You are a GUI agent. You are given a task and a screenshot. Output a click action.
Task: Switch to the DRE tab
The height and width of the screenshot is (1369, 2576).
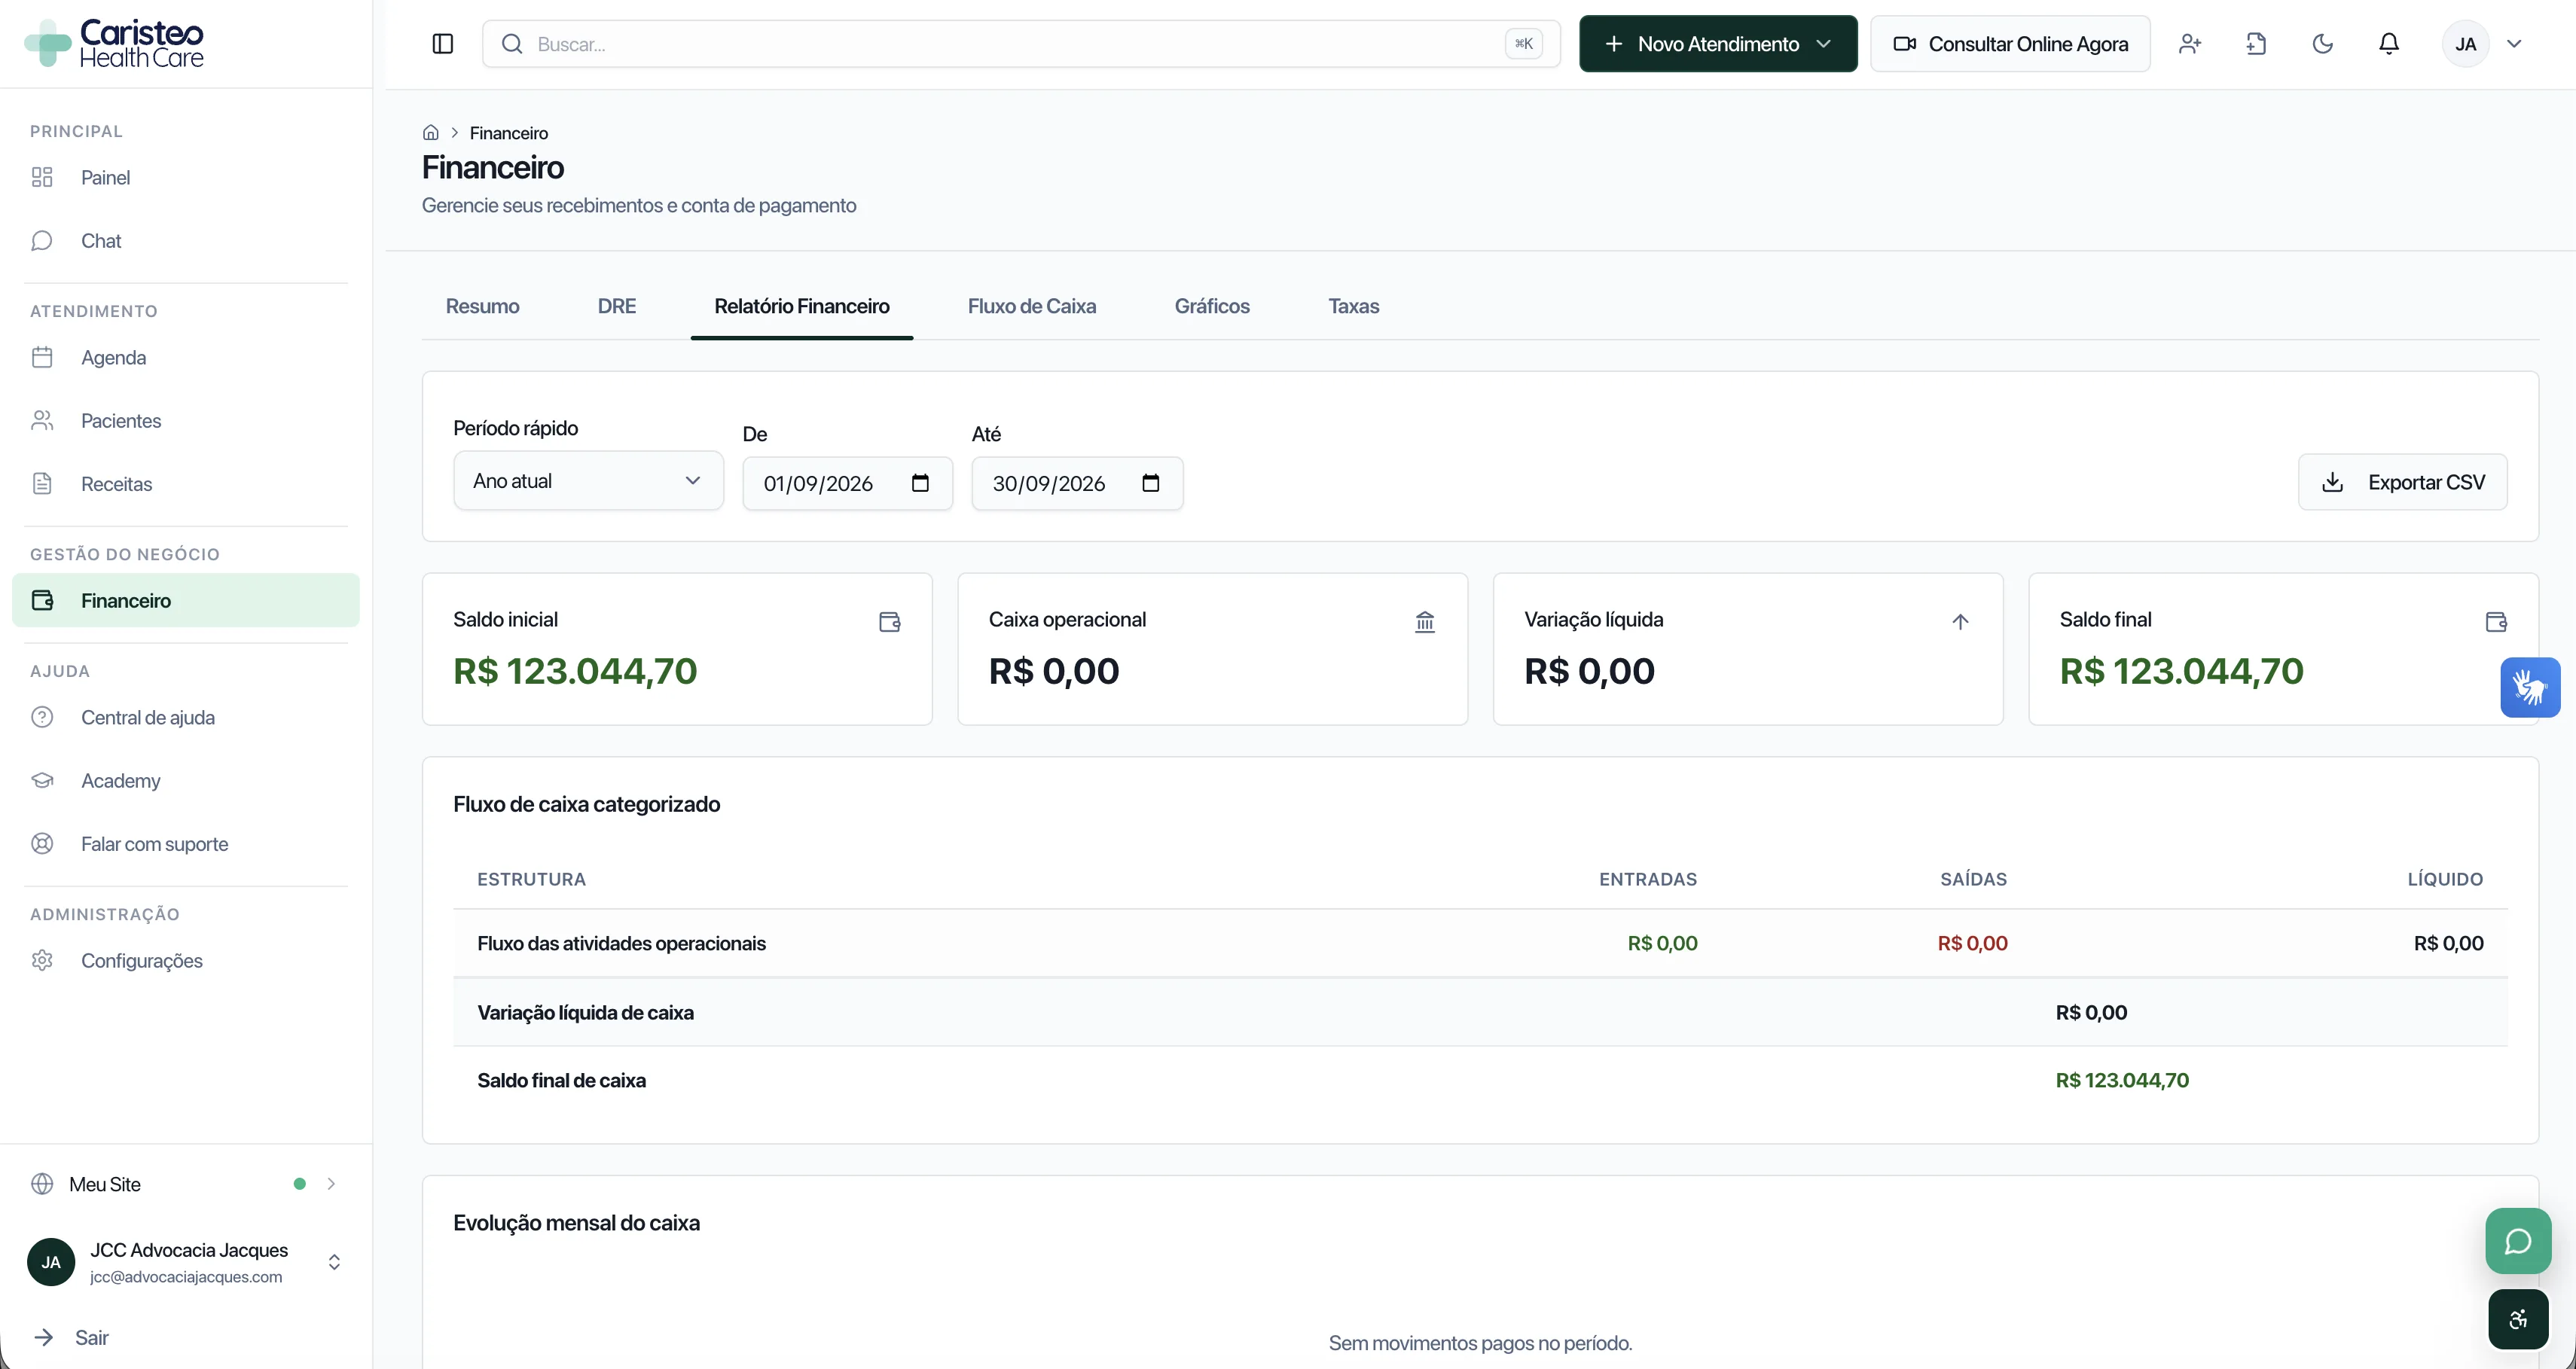617,306
